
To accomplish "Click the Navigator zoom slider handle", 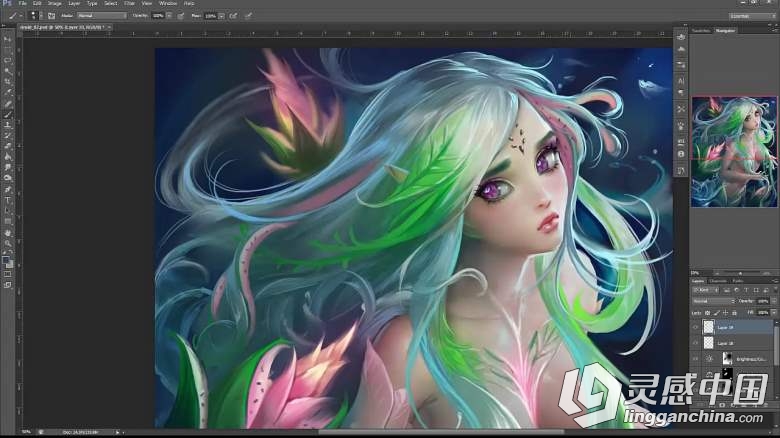I will [x=740, y=273].
